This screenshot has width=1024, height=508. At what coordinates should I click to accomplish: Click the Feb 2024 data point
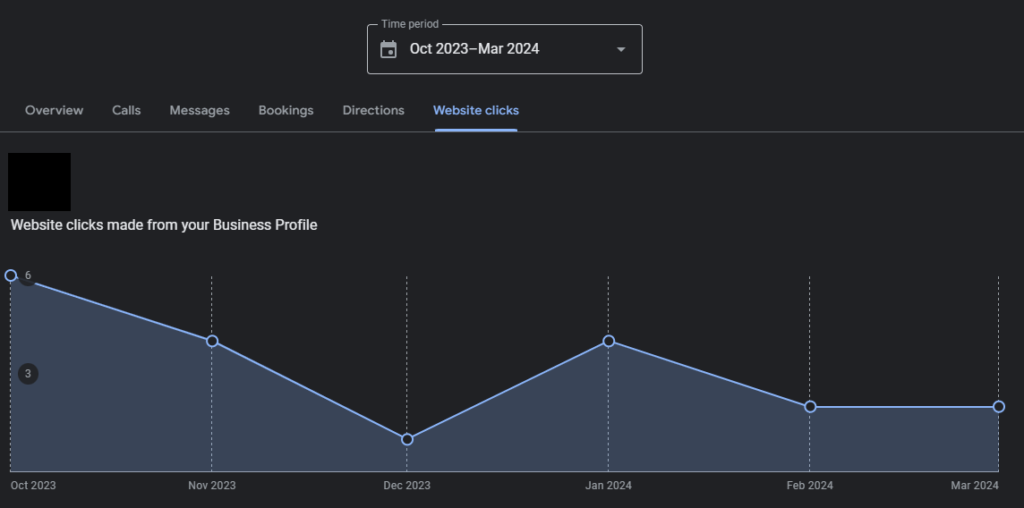[x=810, y=407]
